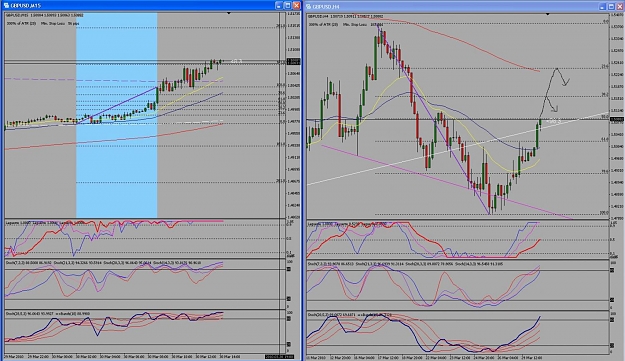Maximize the GBPUSD,M15 chart window
This screenshot has width=625, height=361.
point(287,6)
